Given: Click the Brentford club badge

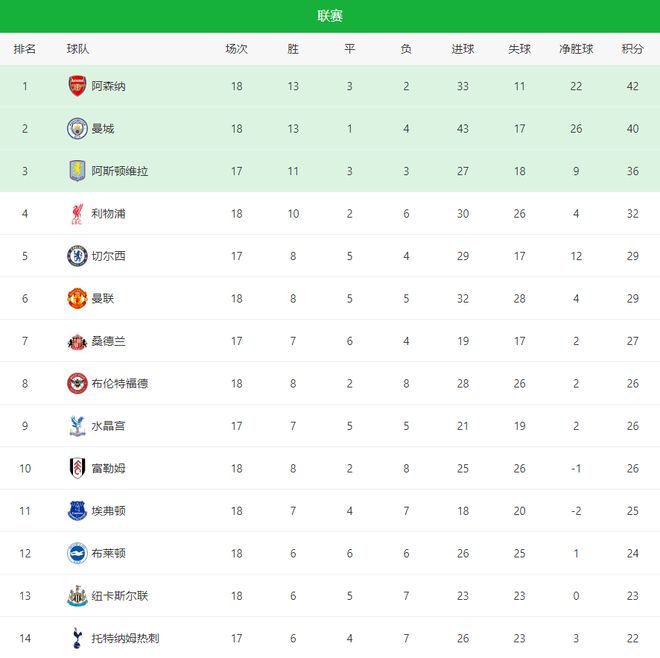Looking at the screenshot, I should tap(77, 383).
